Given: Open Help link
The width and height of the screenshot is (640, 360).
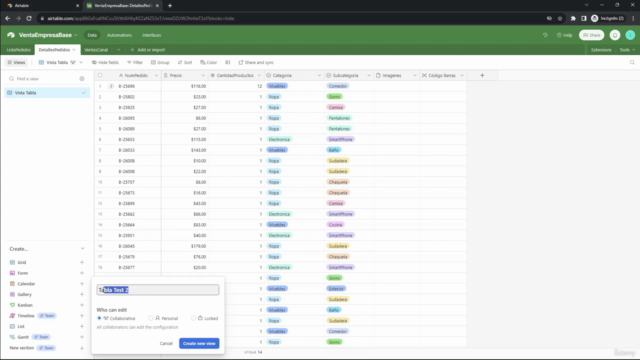Looking at the screenshot, I should point(564,35).
